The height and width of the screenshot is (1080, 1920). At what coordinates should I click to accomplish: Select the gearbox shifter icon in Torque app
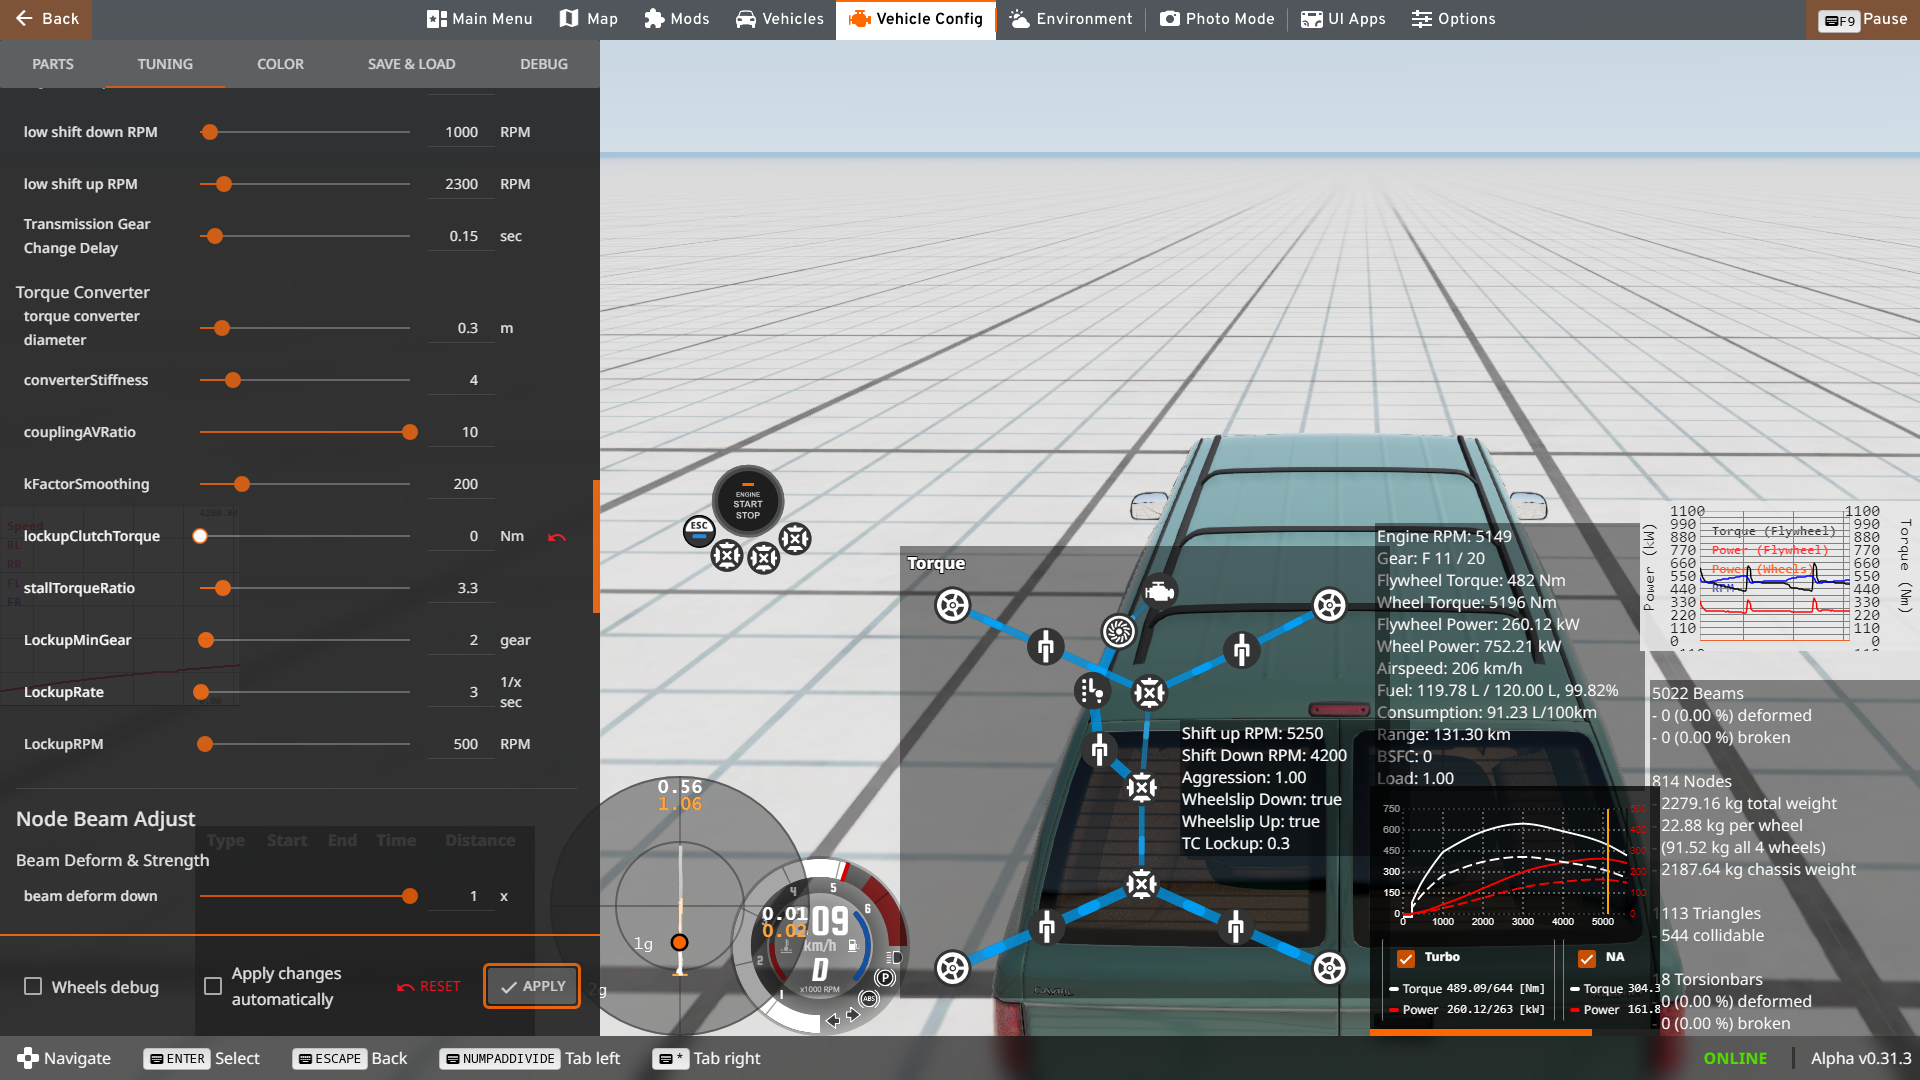coord(1091,690)
